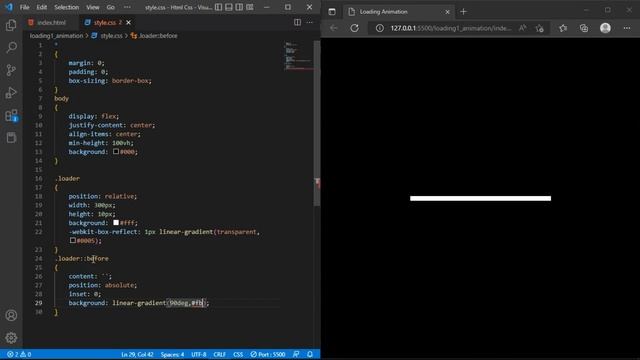Click Port: 5500 Live Server status
640x360 pixels.
(268, 354)
